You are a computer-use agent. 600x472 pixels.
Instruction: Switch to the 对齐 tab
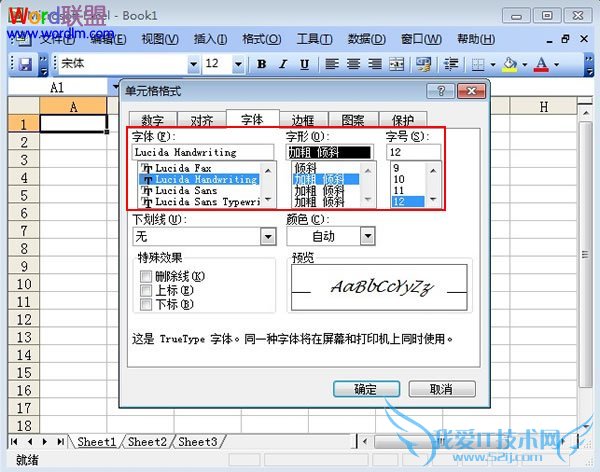pos(202,120)
